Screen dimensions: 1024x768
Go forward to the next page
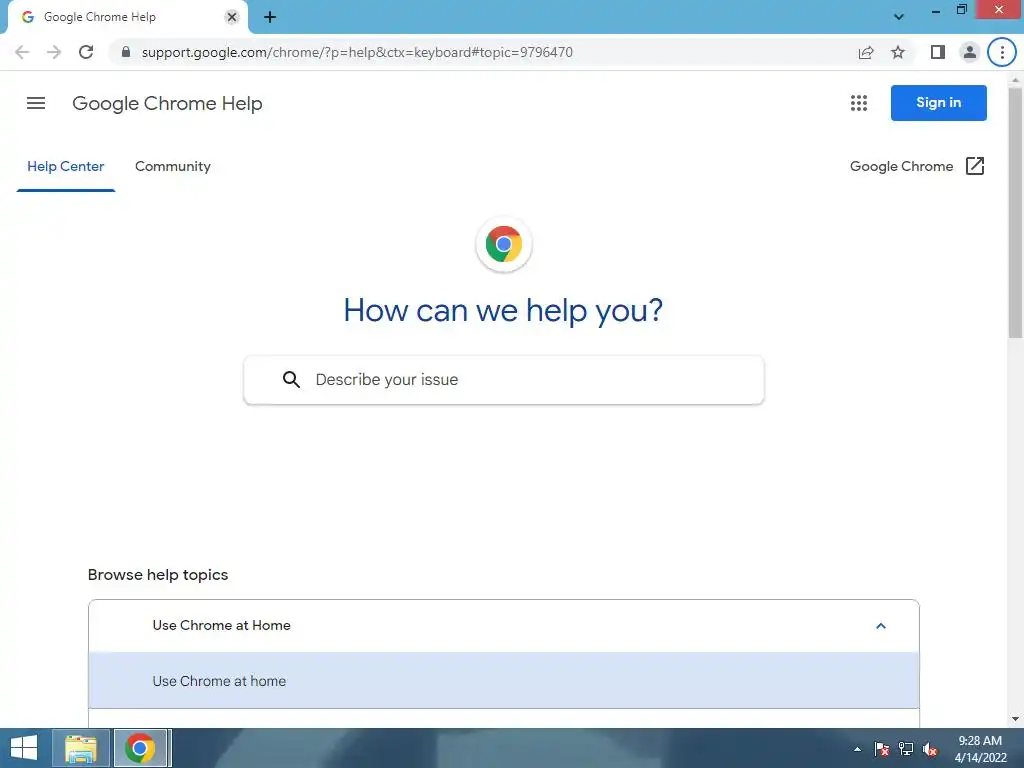(x=54, y=52)
